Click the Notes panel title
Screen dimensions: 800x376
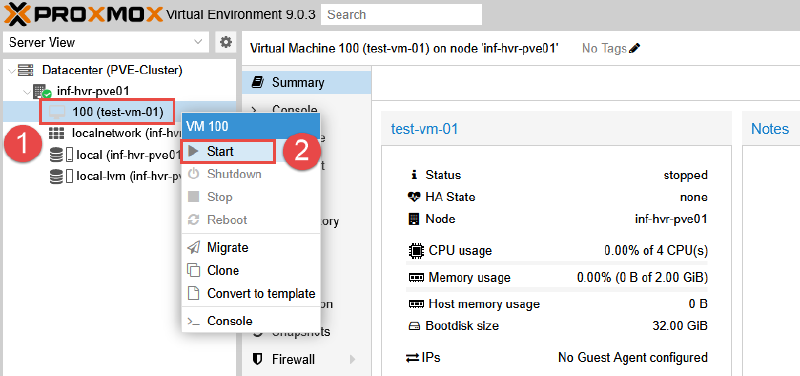point(770,129)
